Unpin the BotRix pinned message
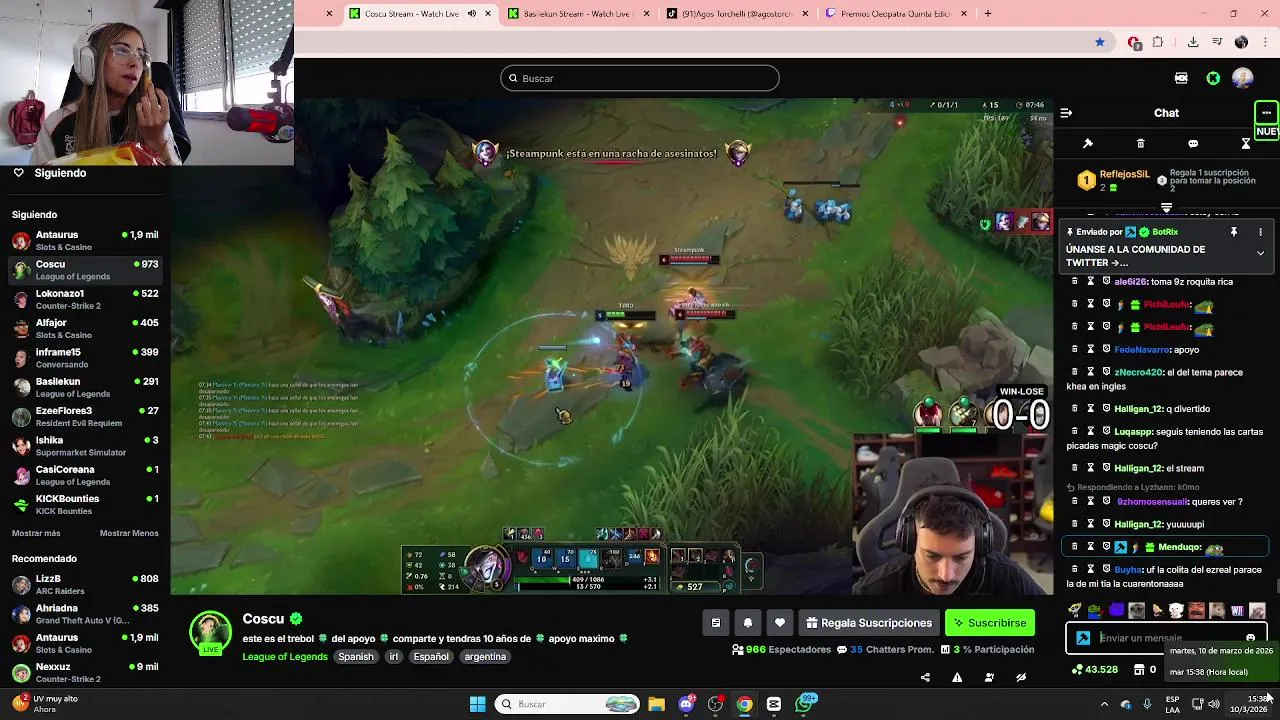Viewport: 1280px width, 720px height. click(x=1234, y=232)
